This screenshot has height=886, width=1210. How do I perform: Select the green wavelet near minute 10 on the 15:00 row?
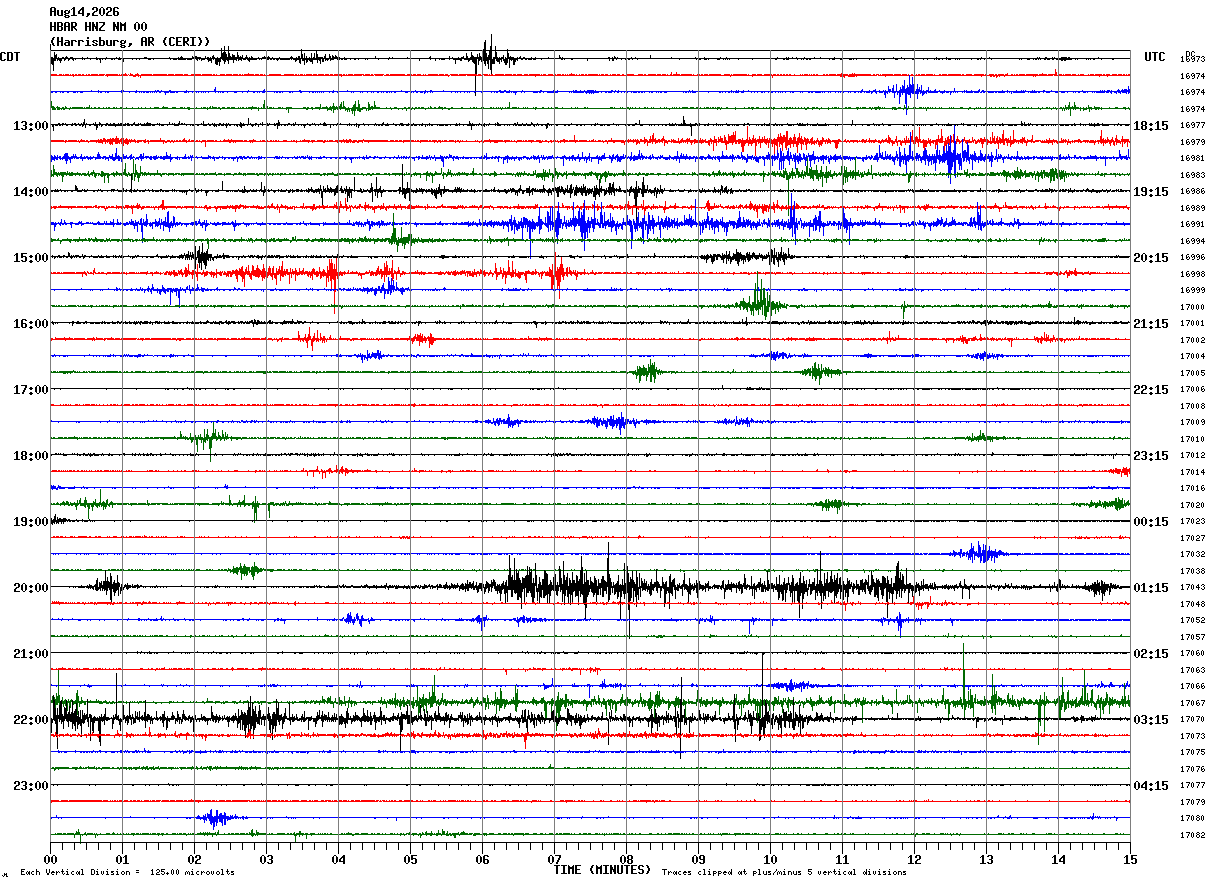coord(762,304)
